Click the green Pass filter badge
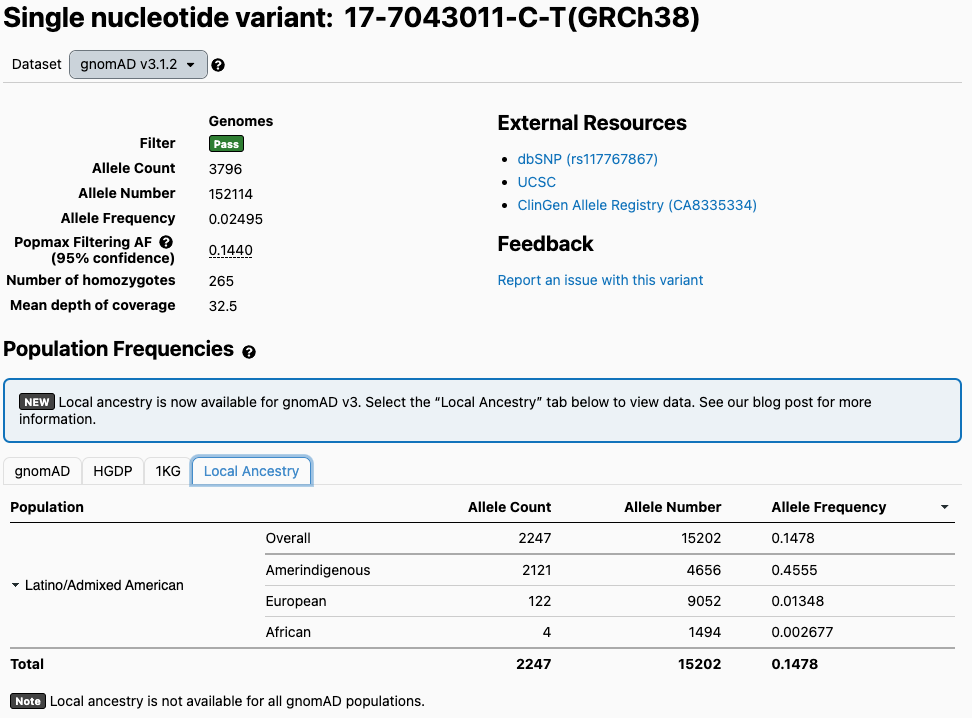972x718 pixels. coord(226,144)
